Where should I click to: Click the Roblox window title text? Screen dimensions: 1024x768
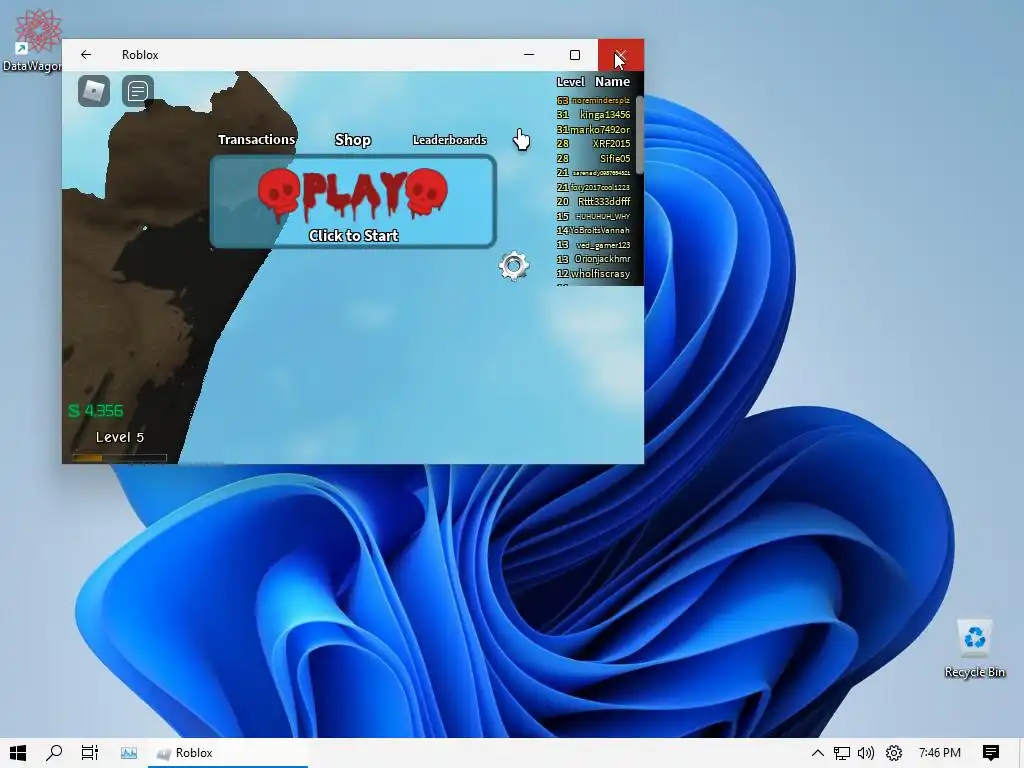point(140,55)
